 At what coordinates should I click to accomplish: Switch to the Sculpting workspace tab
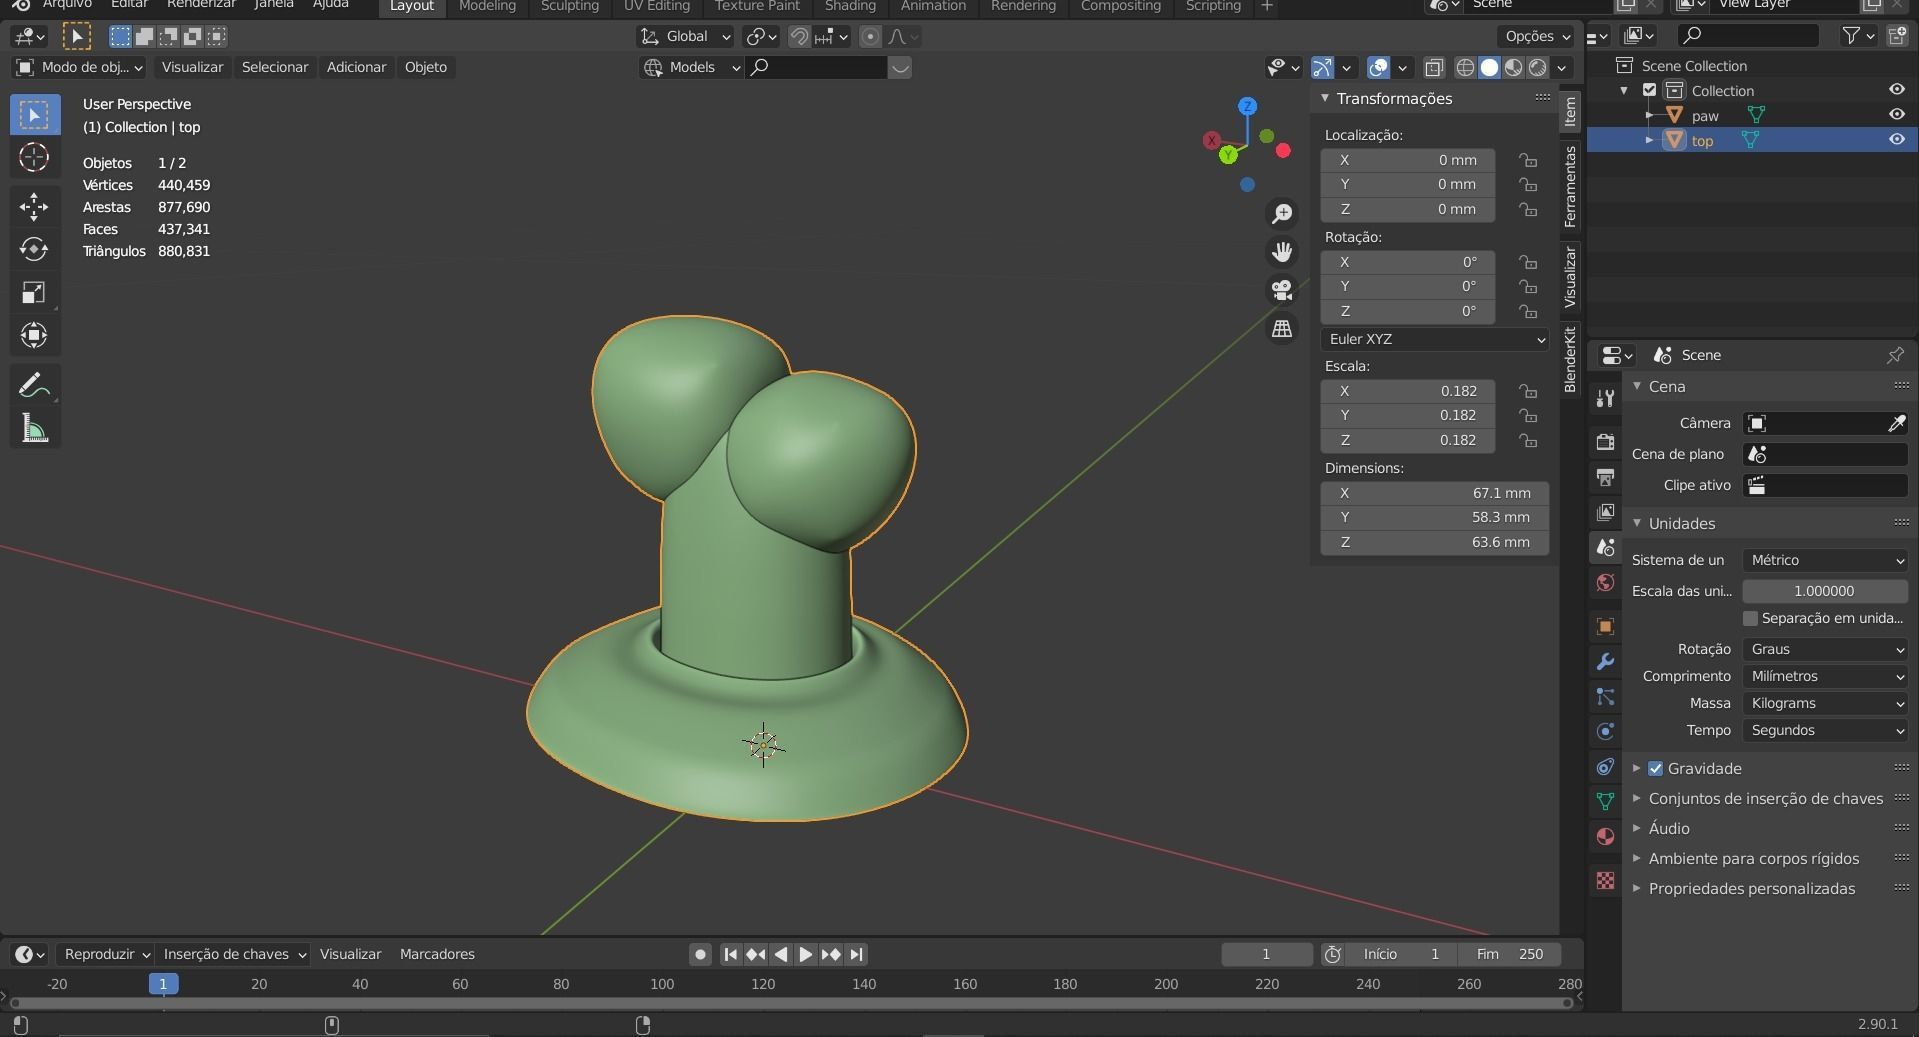570,6
